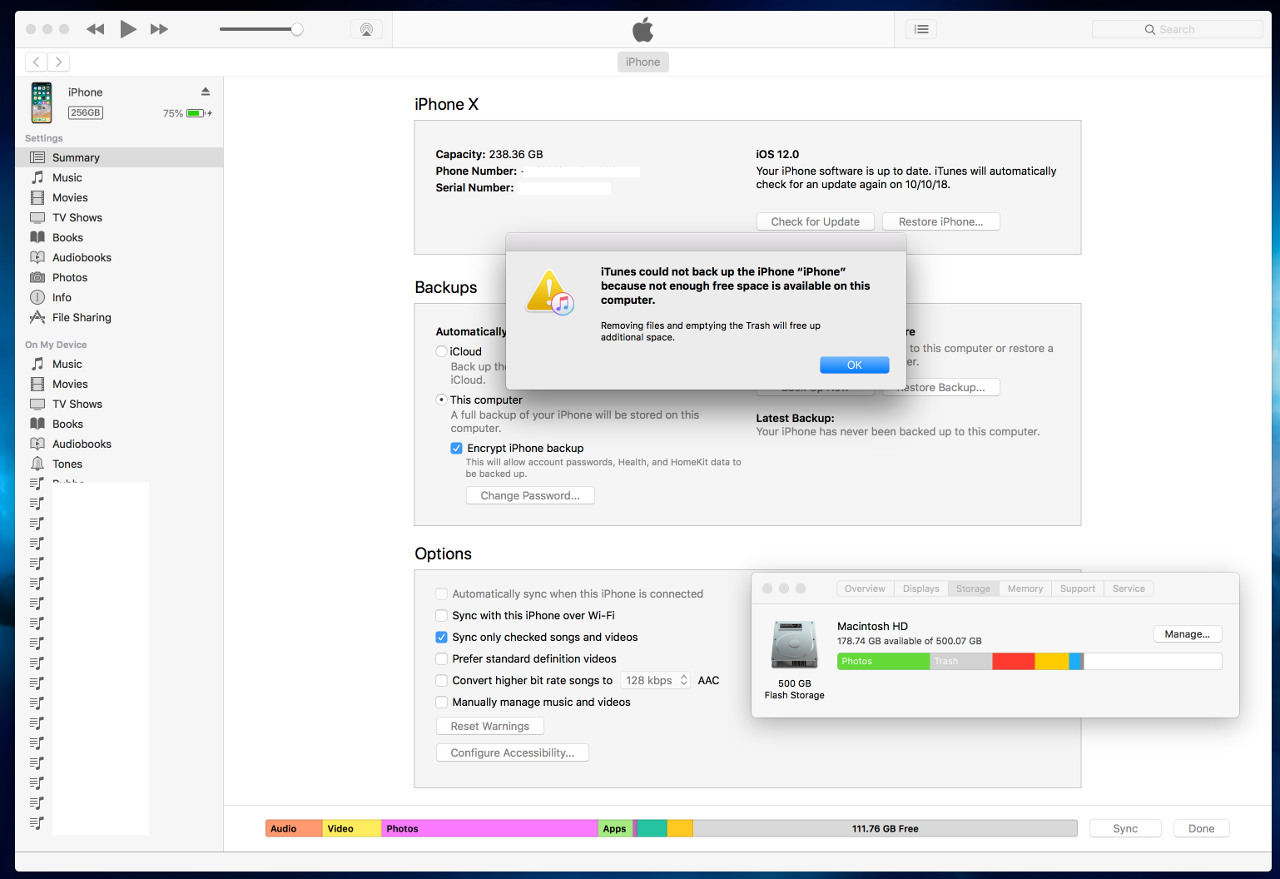Eject the iPhone from the sidebar
1280x879 pixels.
[x=205, y=92]
